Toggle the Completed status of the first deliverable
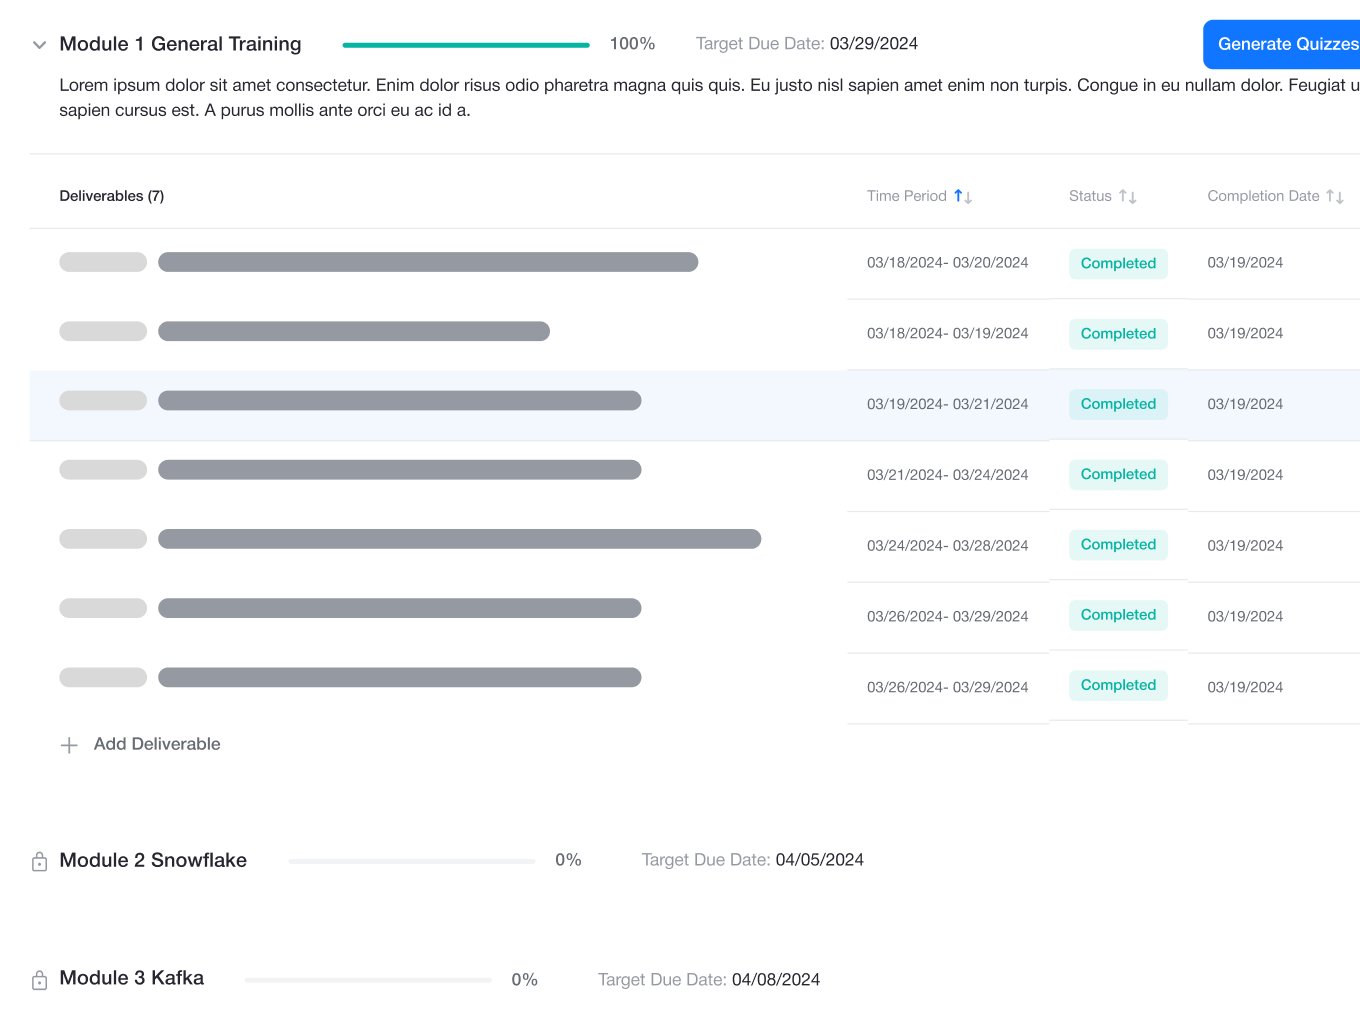This screenshot has height=1025, width=1360. pyautogui.click(x=1118, y=263)
